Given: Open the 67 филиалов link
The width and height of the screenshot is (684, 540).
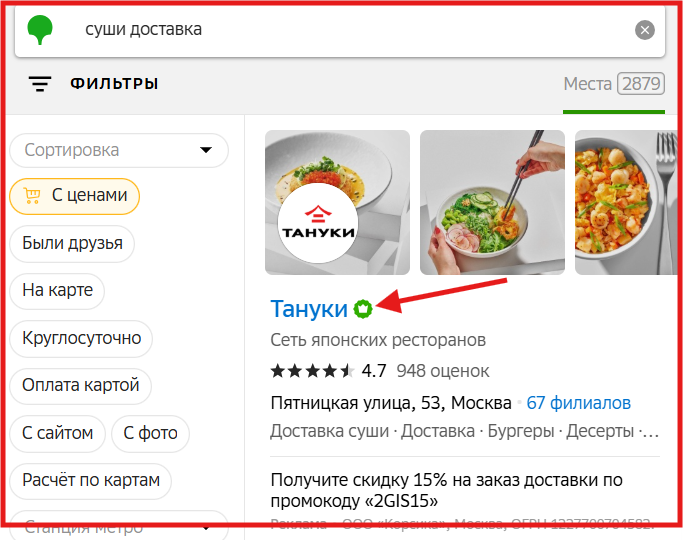Looking at the screenshot, I should (578, 403).
